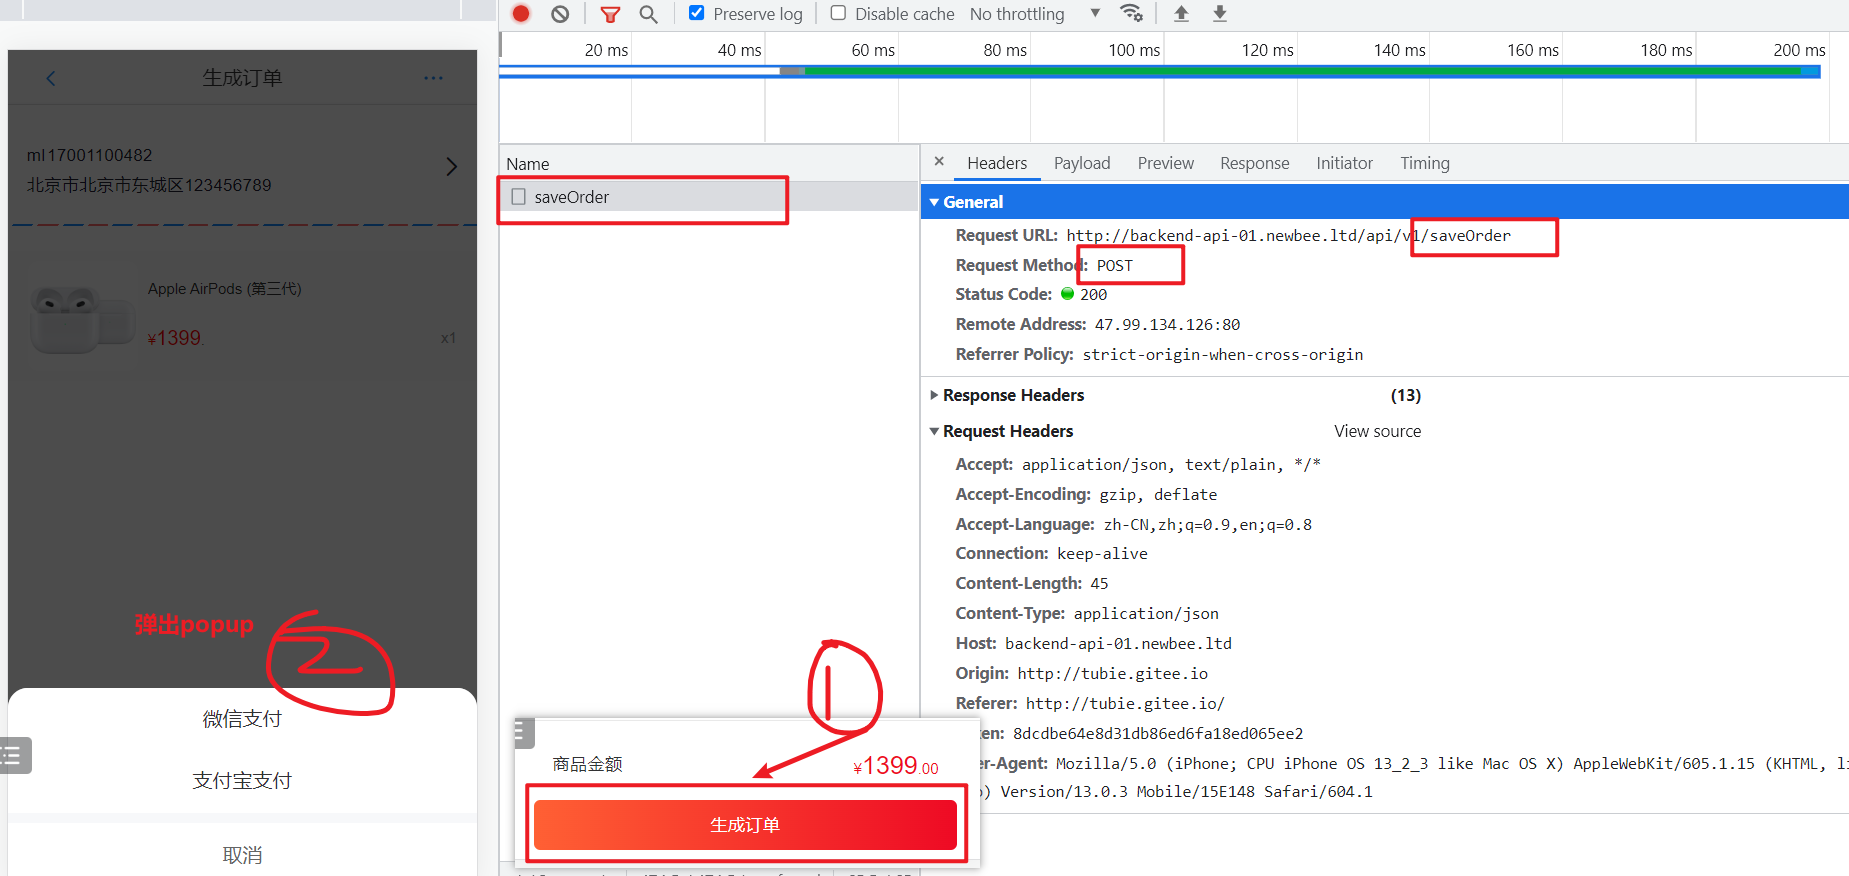Toggle the Disable cache checkbox
1849x876 pixels.
point(838,13)
